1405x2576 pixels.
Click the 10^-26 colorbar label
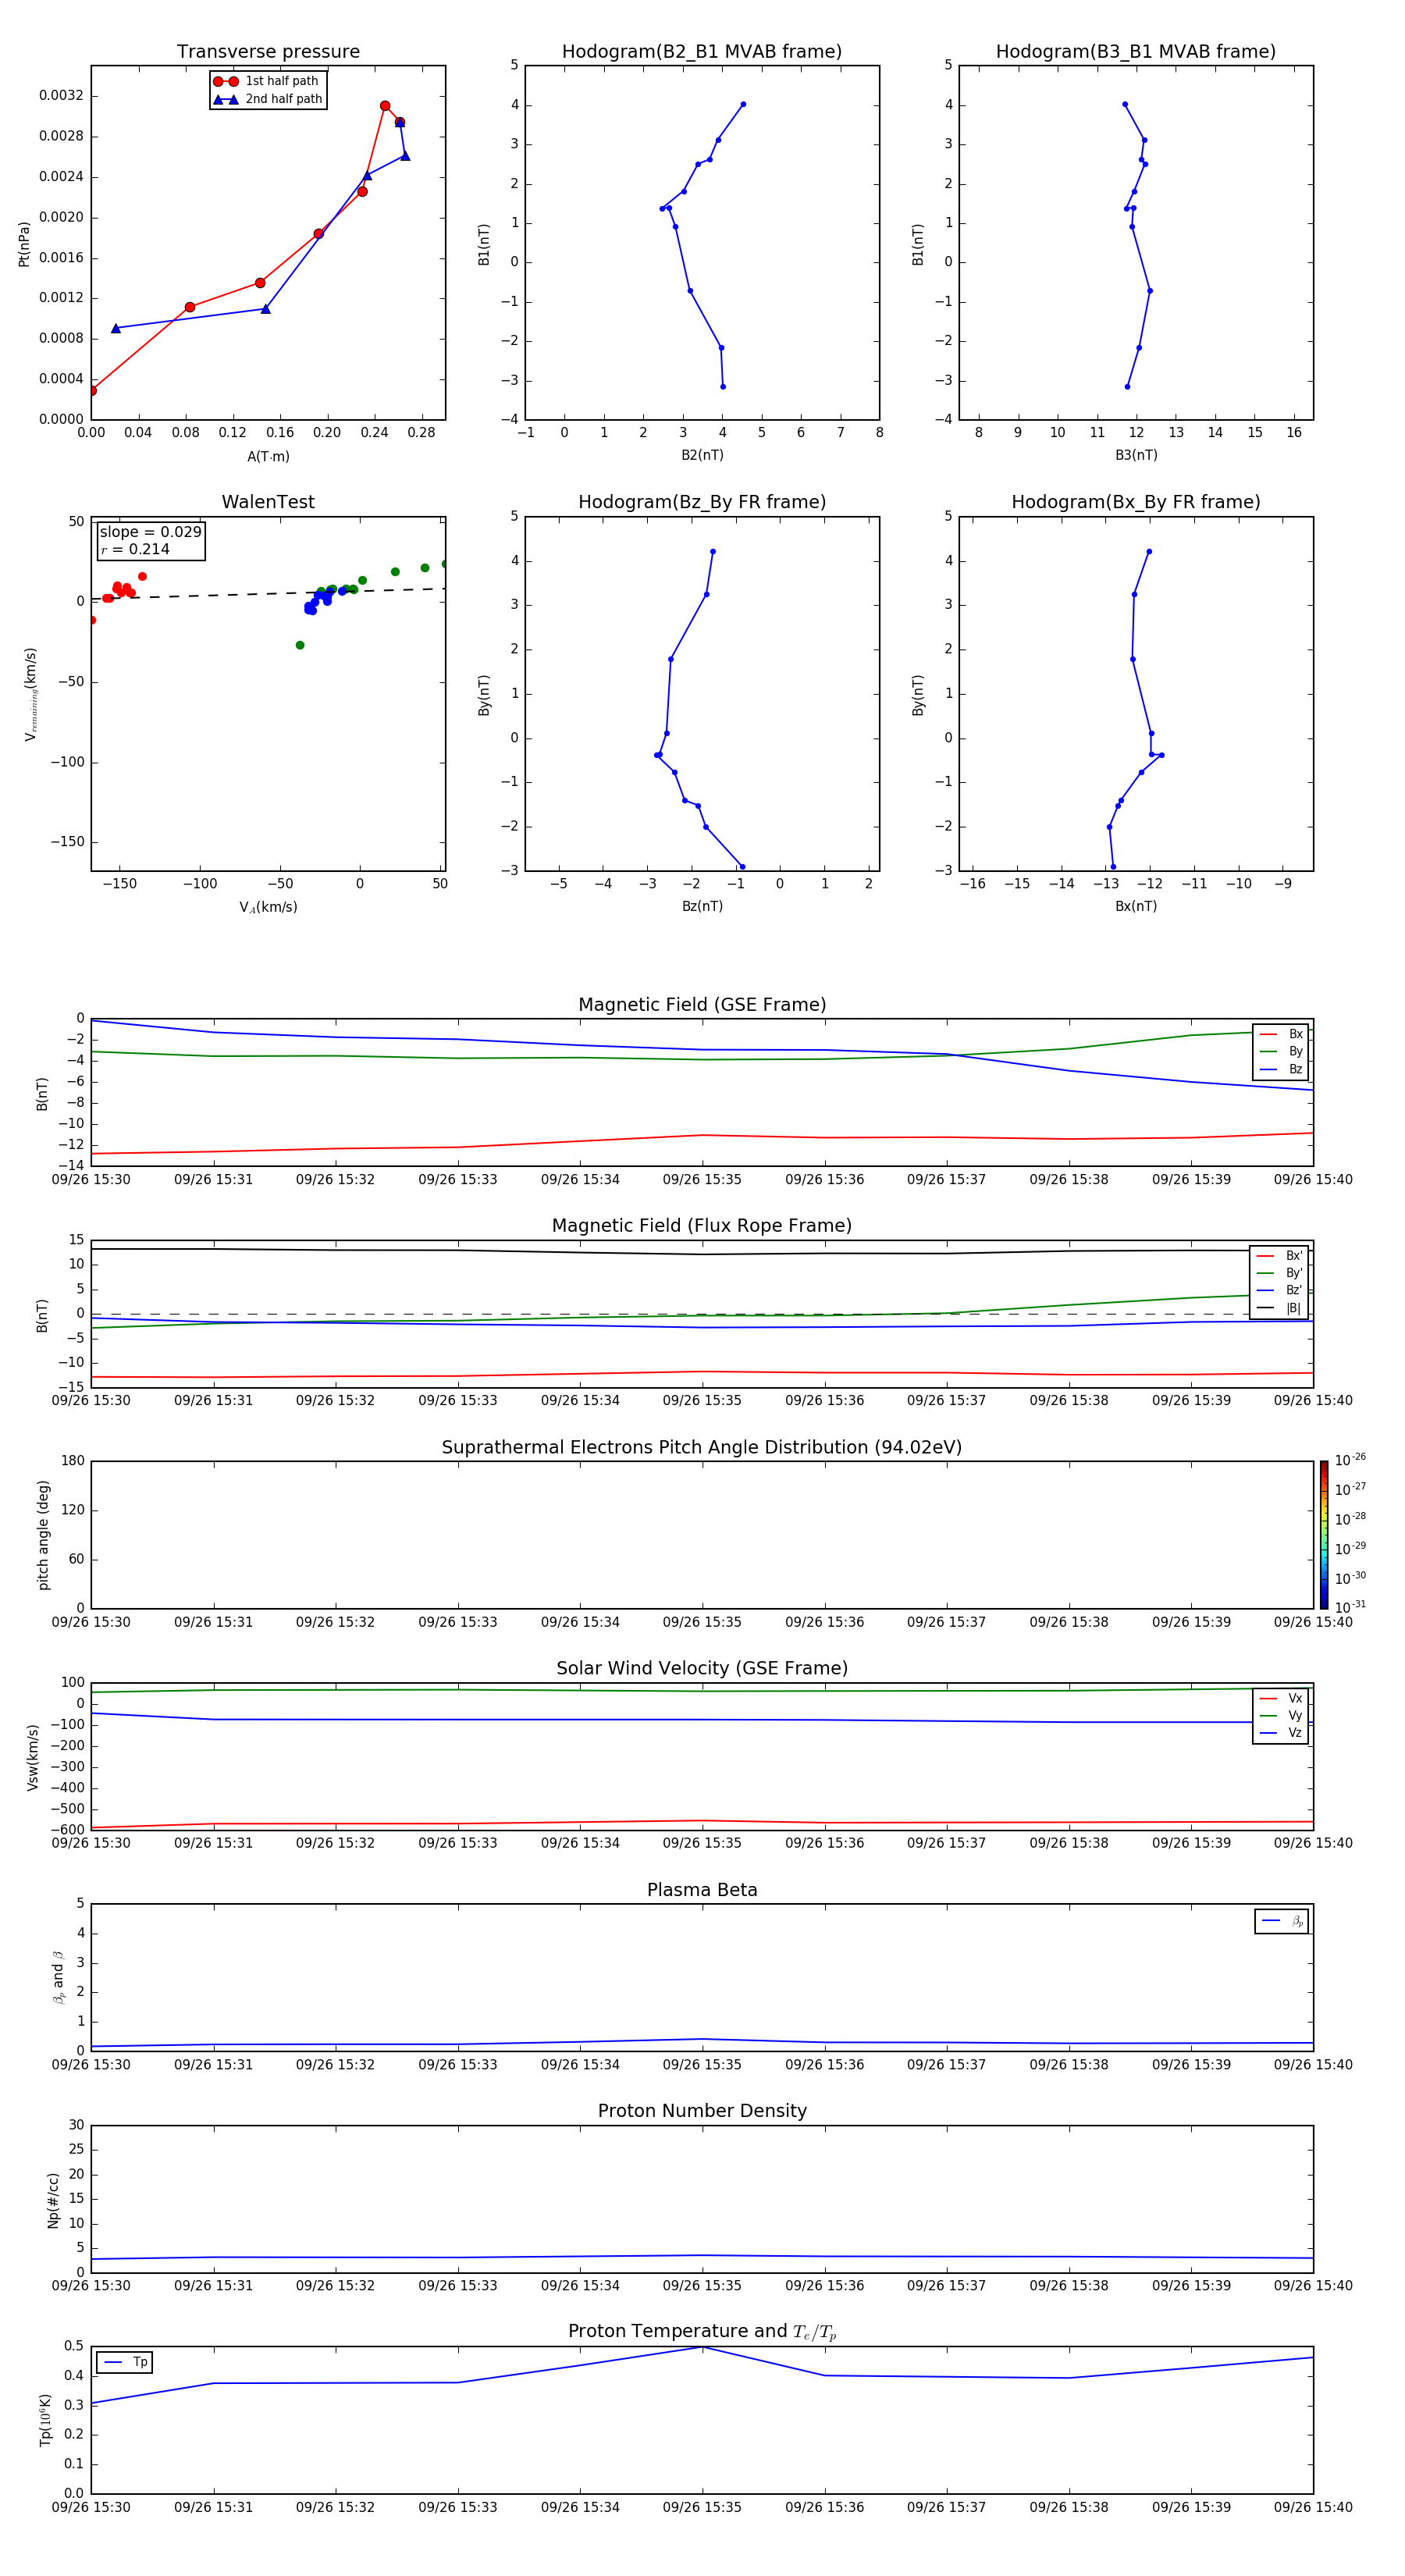[1350, 1461]
